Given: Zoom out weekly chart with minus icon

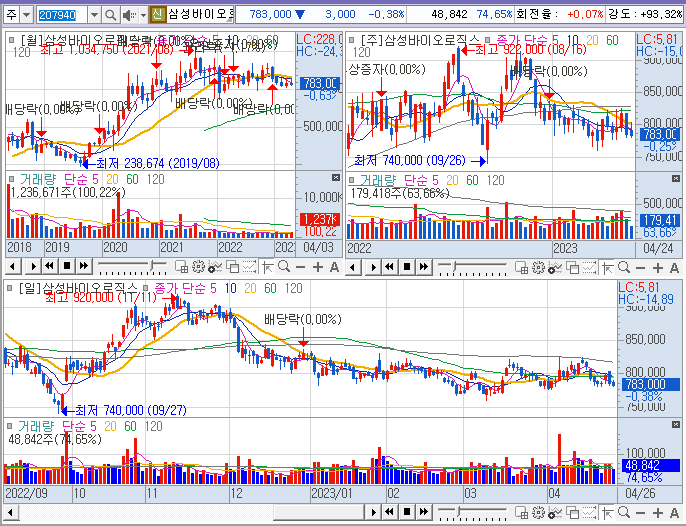Looking at the screenshot, I should [640, 267].
